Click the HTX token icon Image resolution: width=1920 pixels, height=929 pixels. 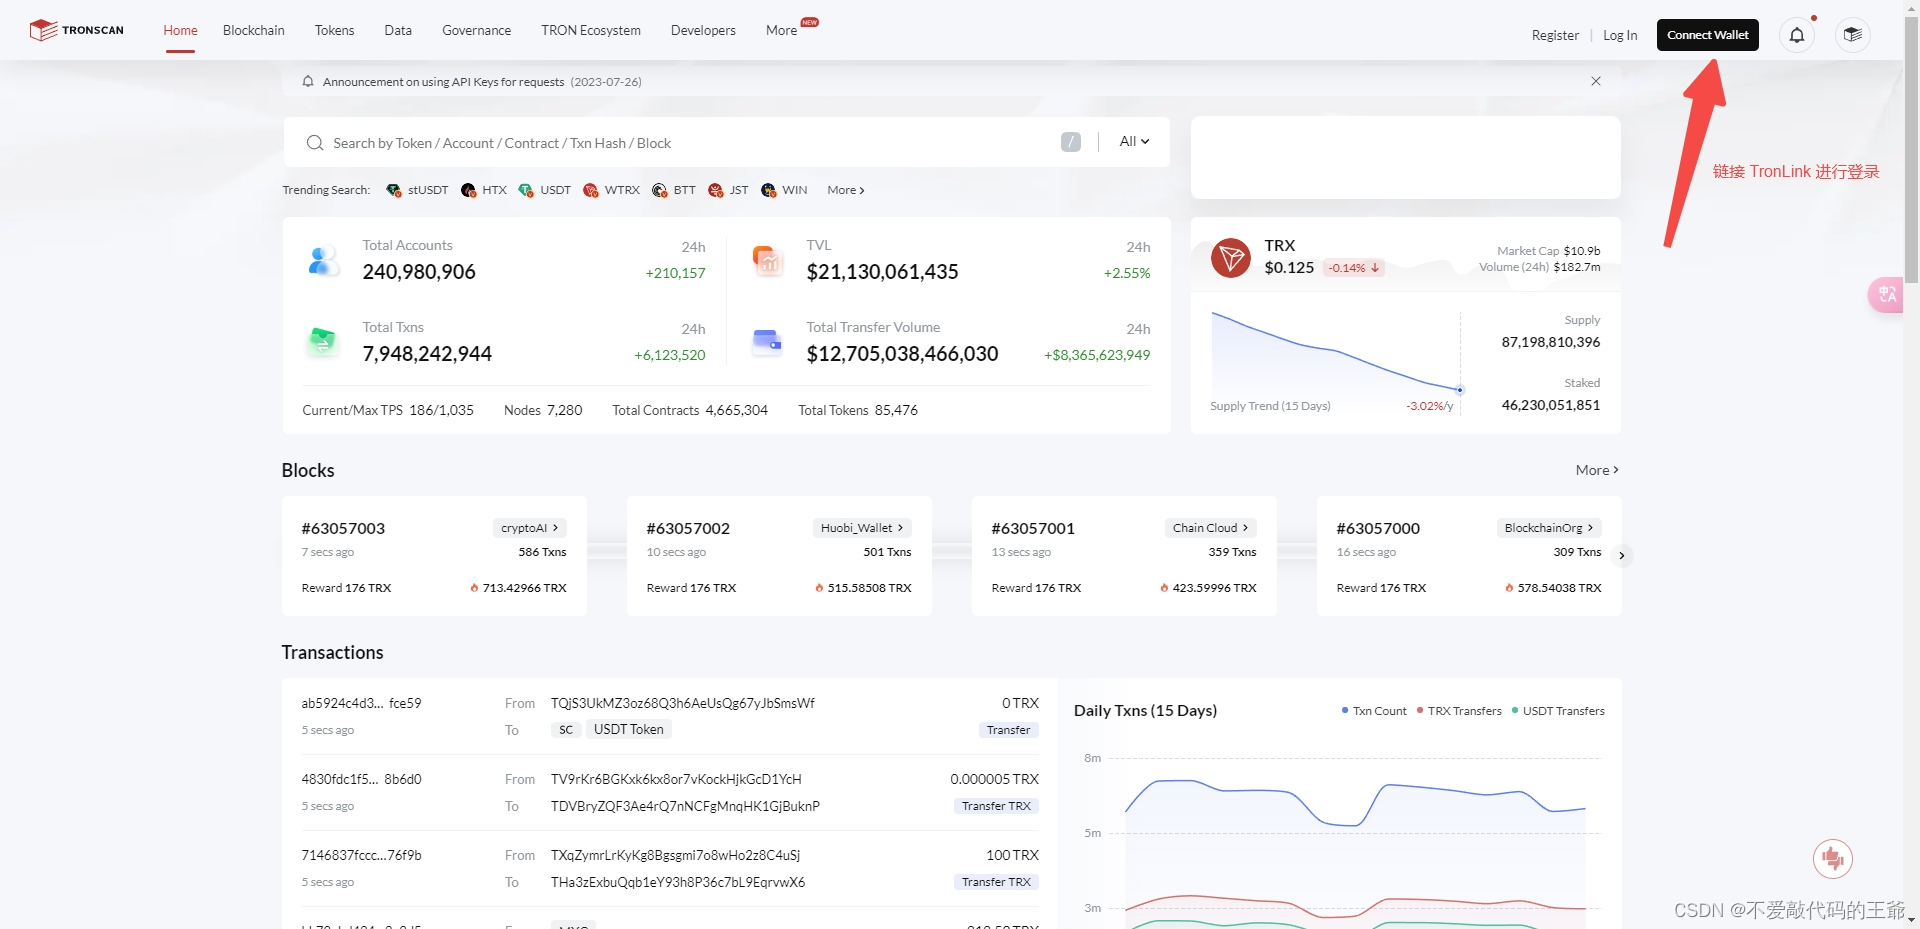(468, 190)
